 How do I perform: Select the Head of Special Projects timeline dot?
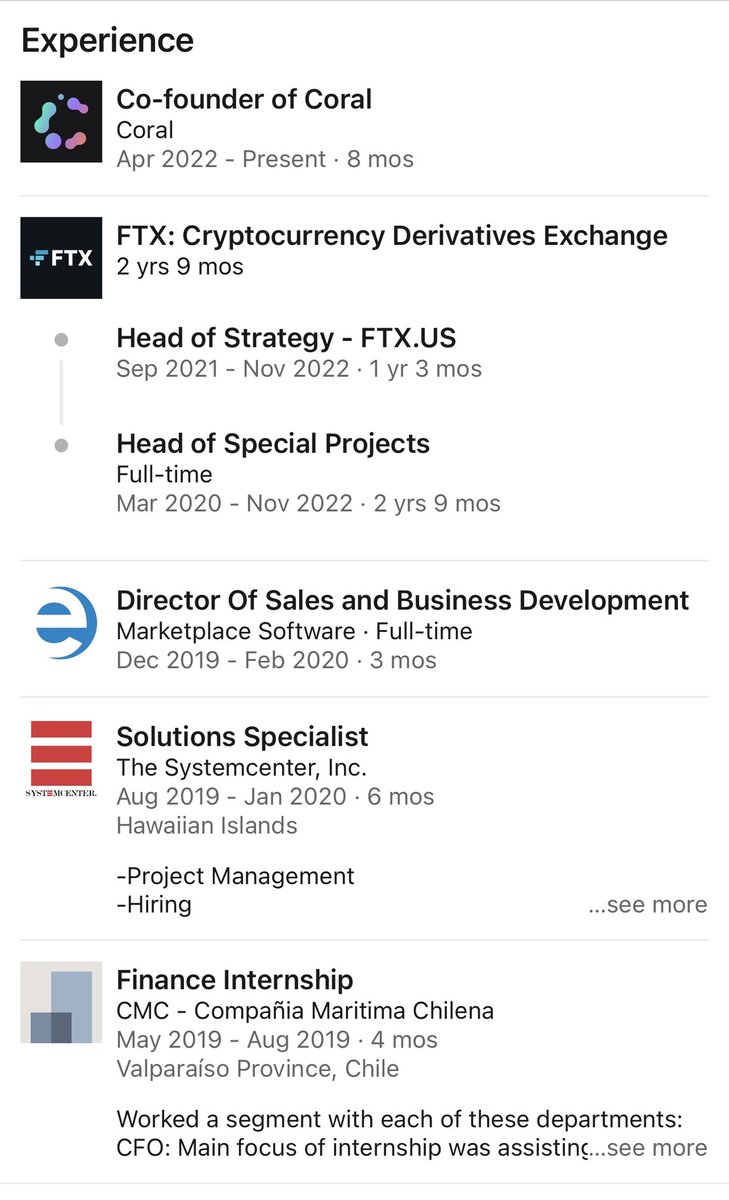click(x=61, y=445)
